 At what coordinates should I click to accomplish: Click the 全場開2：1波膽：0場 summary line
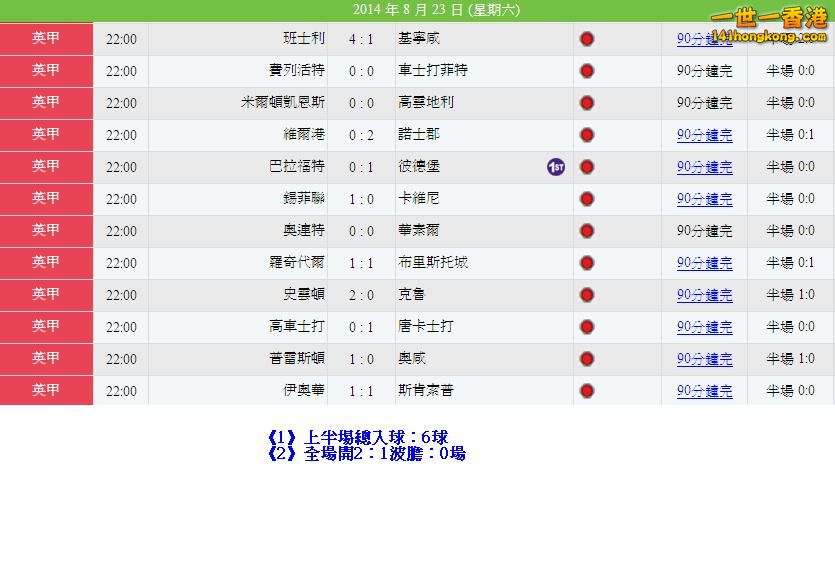point(366,453)
